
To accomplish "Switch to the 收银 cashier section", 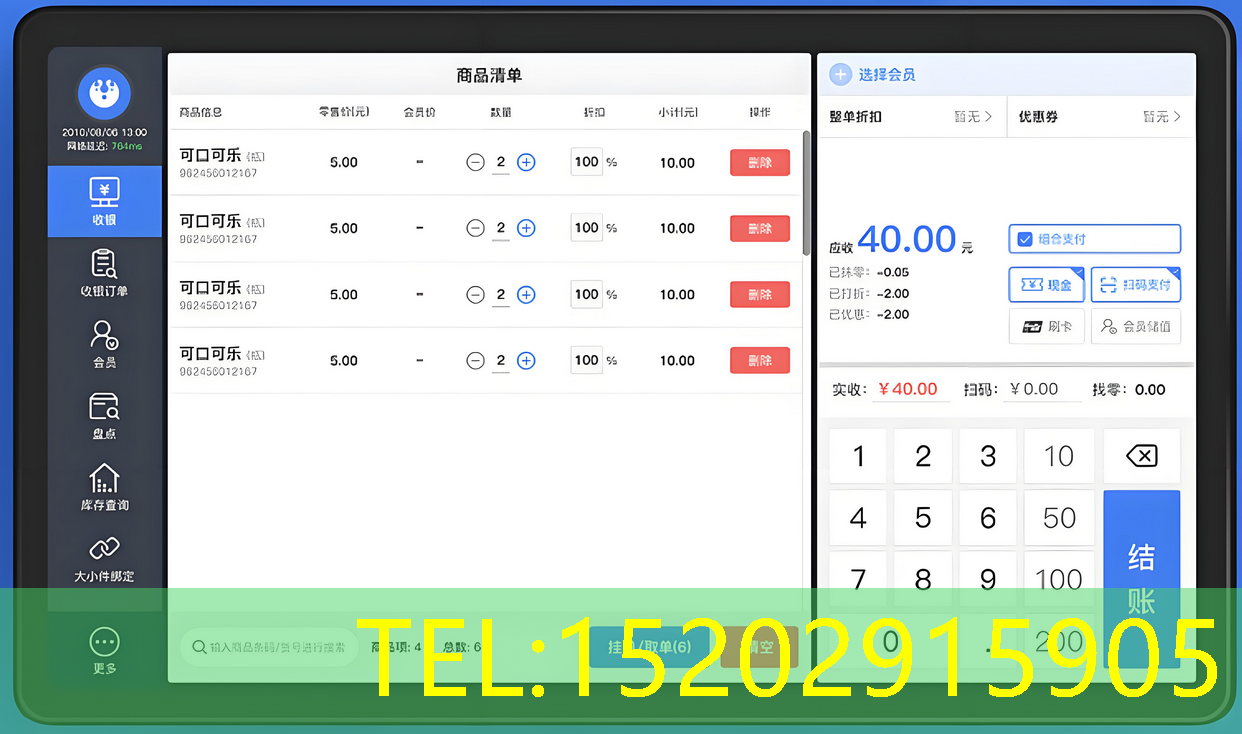I will pos(104,201).
